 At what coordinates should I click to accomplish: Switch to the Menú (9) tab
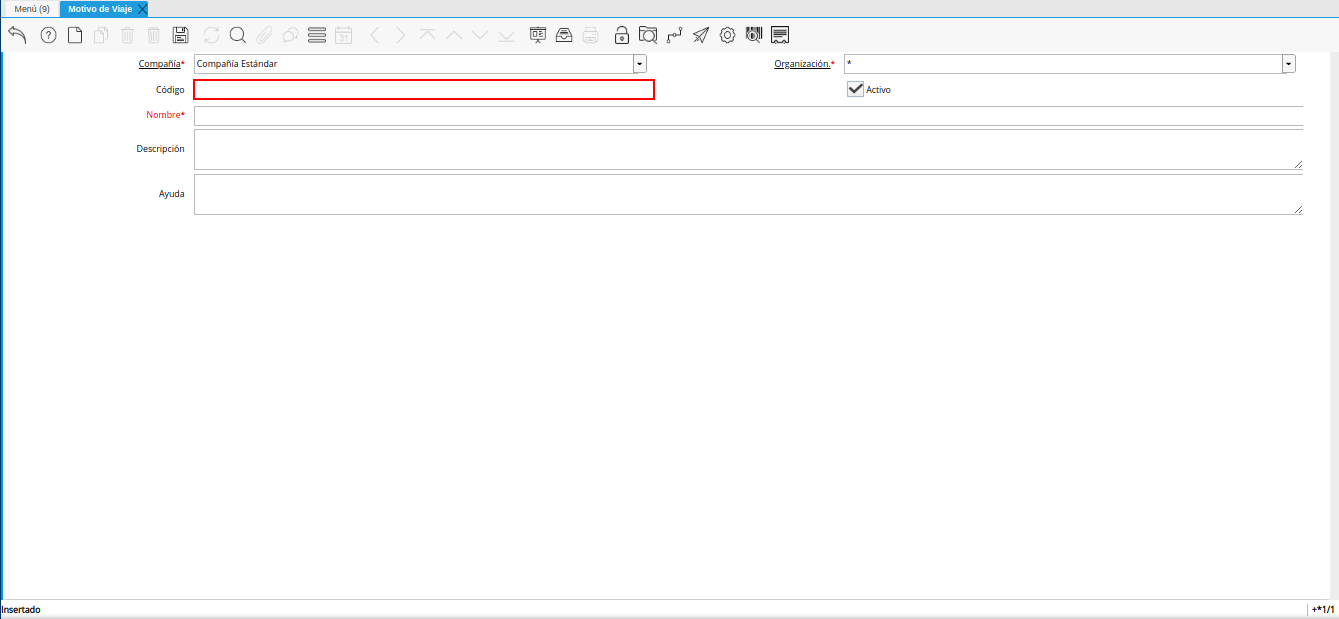32,9
